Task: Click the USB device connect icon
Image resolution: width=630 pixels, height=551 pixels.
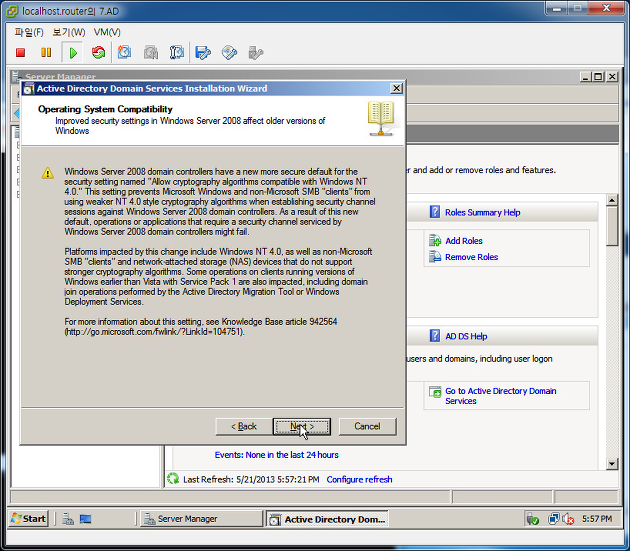Action: tap(256, 53)
